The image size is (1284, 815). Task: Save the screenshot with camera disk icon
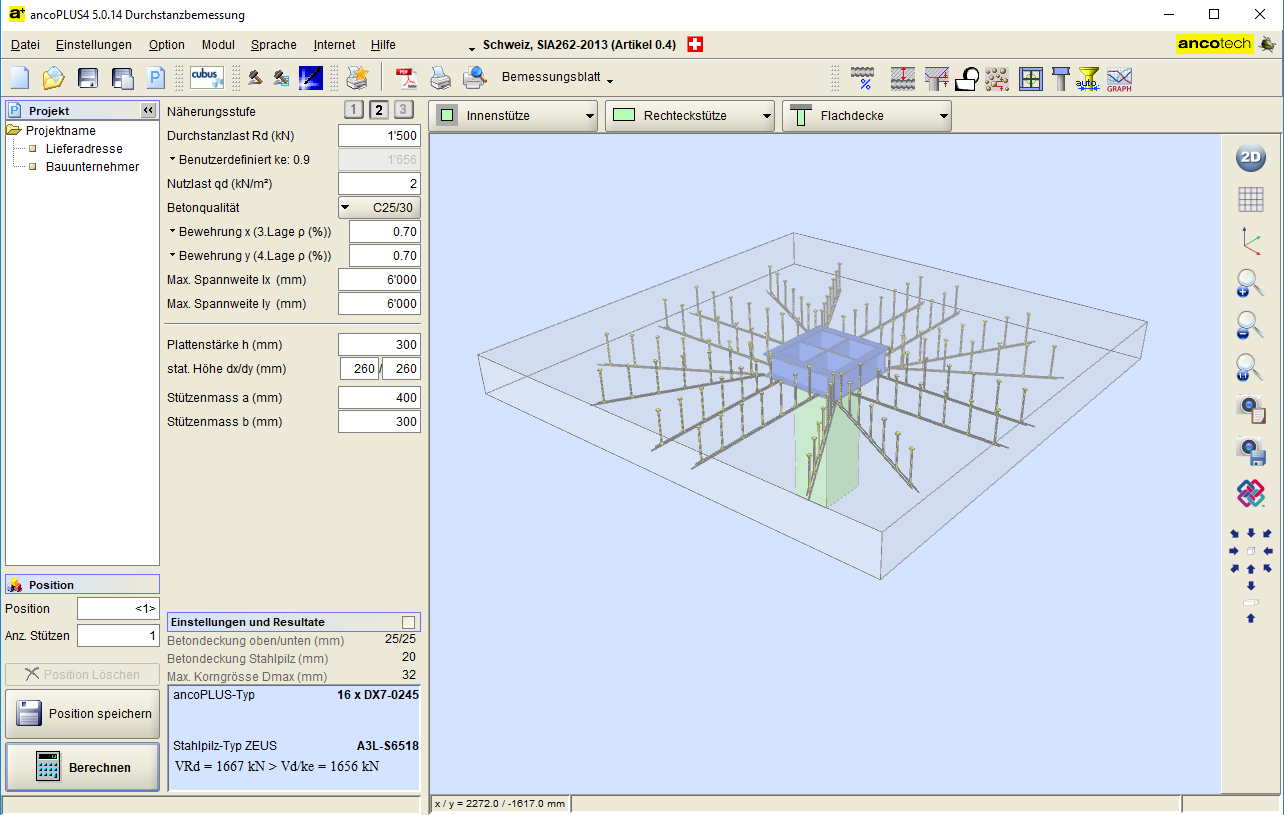coord(1250,451)
